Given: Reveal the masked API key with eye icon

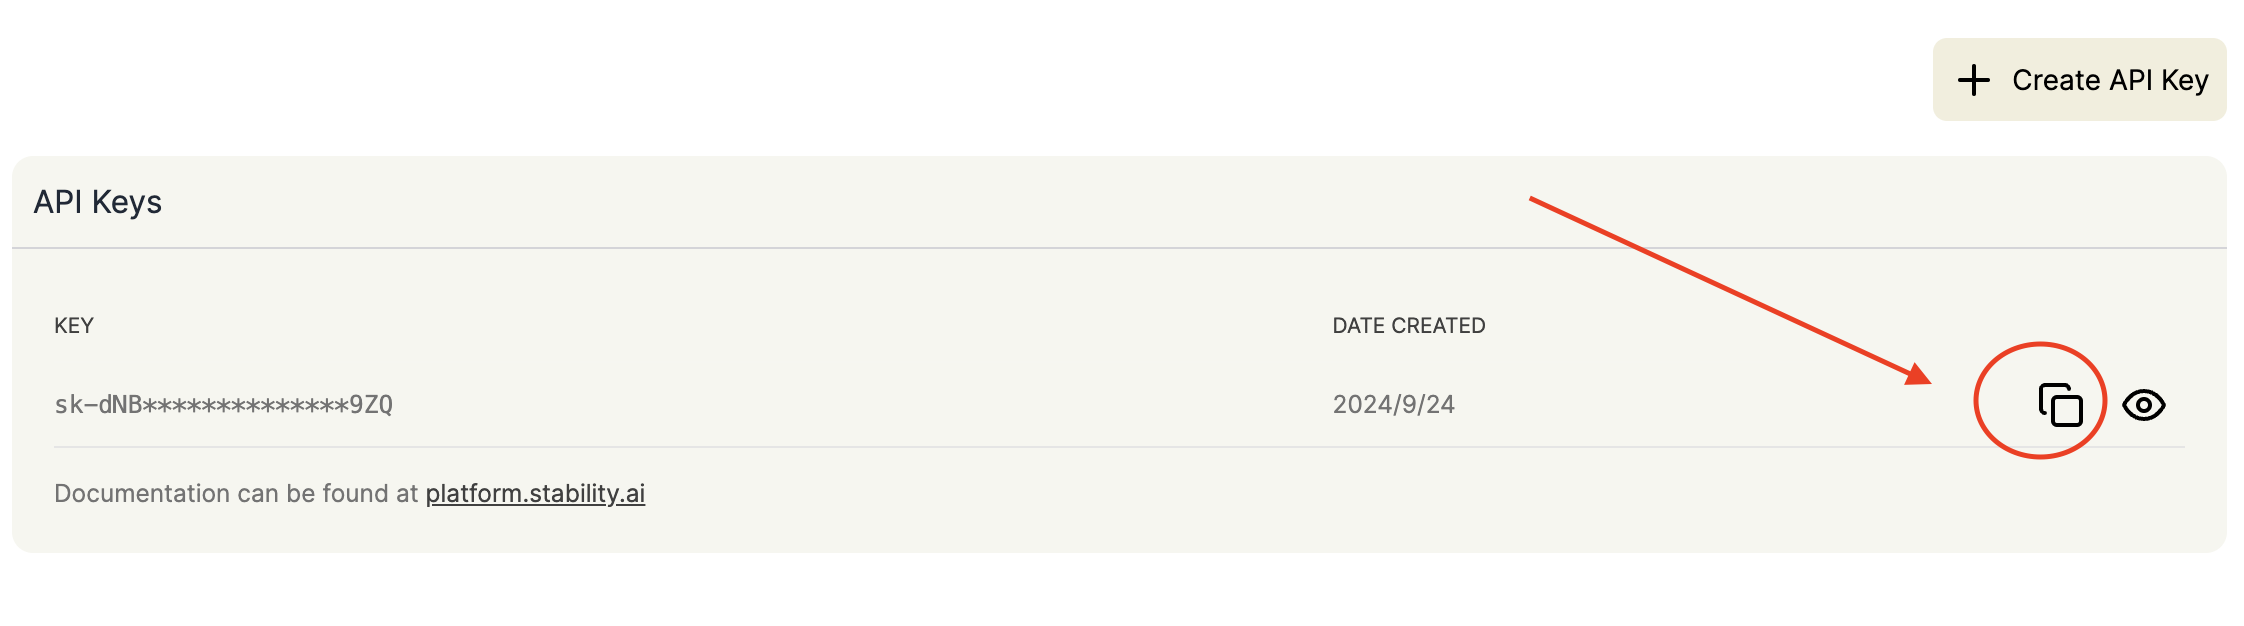Looking at the screenshot, I should pos(2144,405).
